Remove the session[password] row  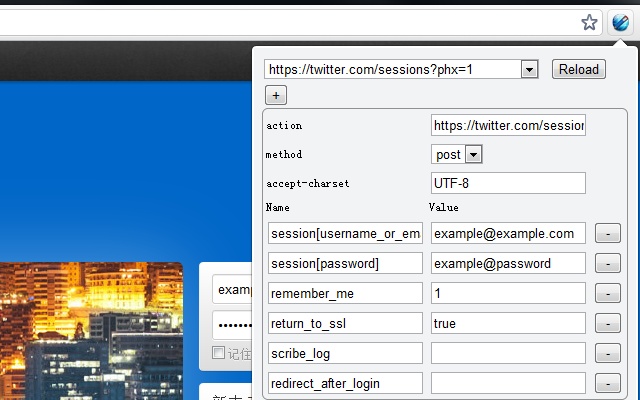(x=608, y=263)
